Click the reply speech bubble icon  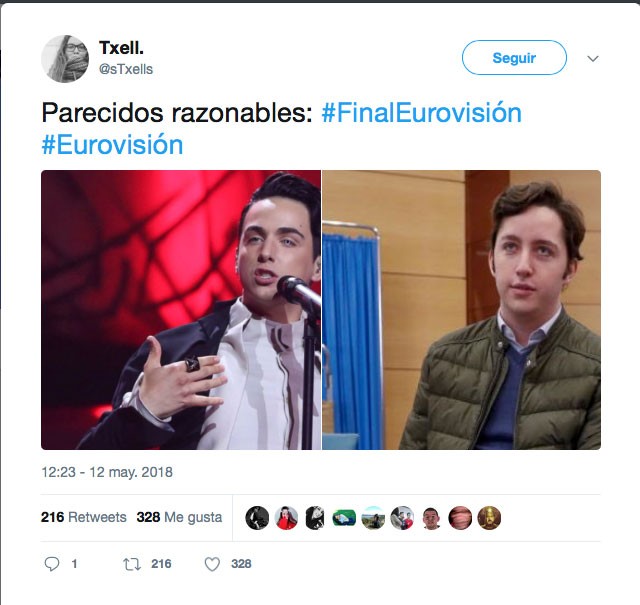(52, 564)
